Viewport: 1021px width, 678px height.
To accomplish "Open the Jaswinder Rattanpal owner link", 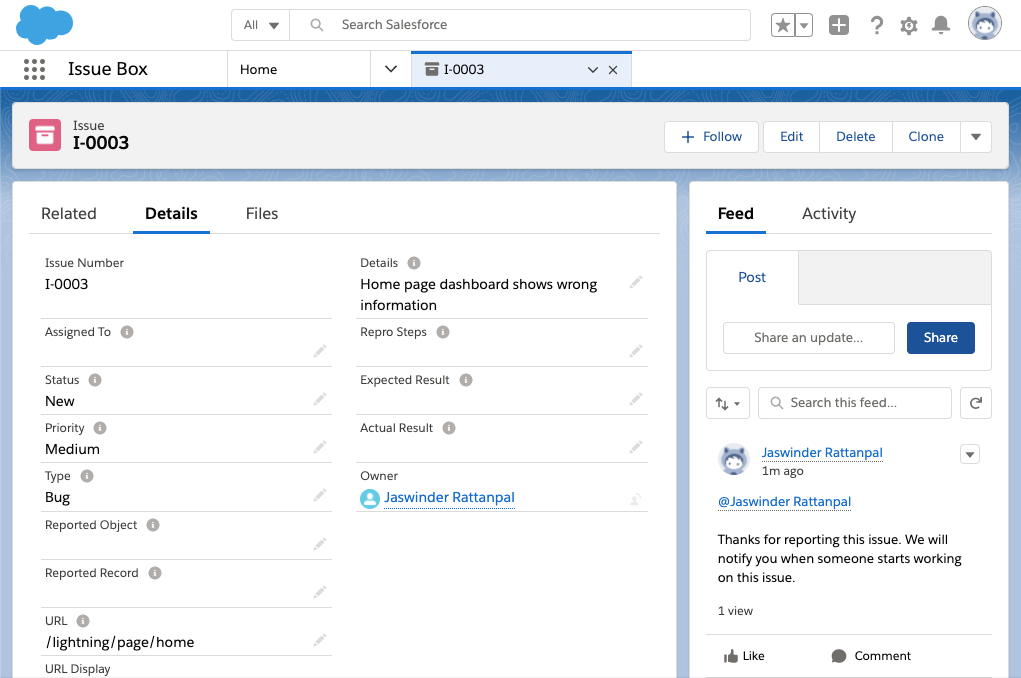I will click(449, 497).
